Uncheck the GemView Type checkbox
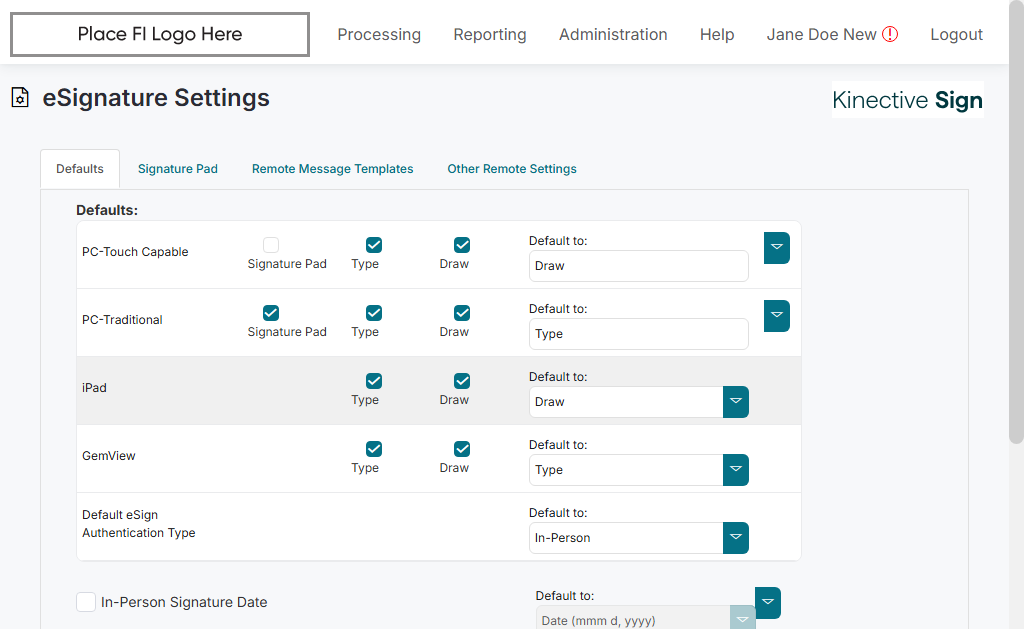The height and width of the screenshot is (629, 1024). pos(374,449)
